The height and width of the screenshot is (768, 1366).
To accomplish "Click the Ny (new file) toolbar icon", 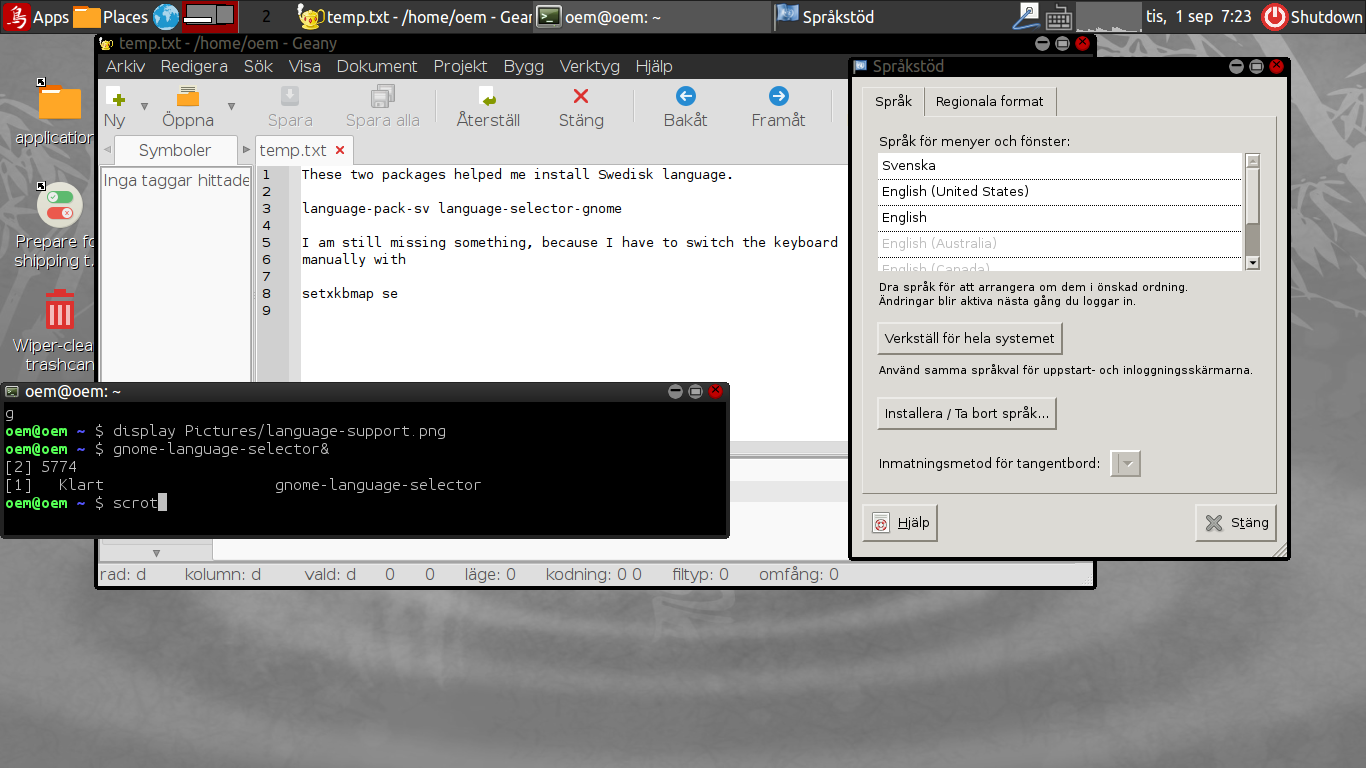I will (115, 97).
